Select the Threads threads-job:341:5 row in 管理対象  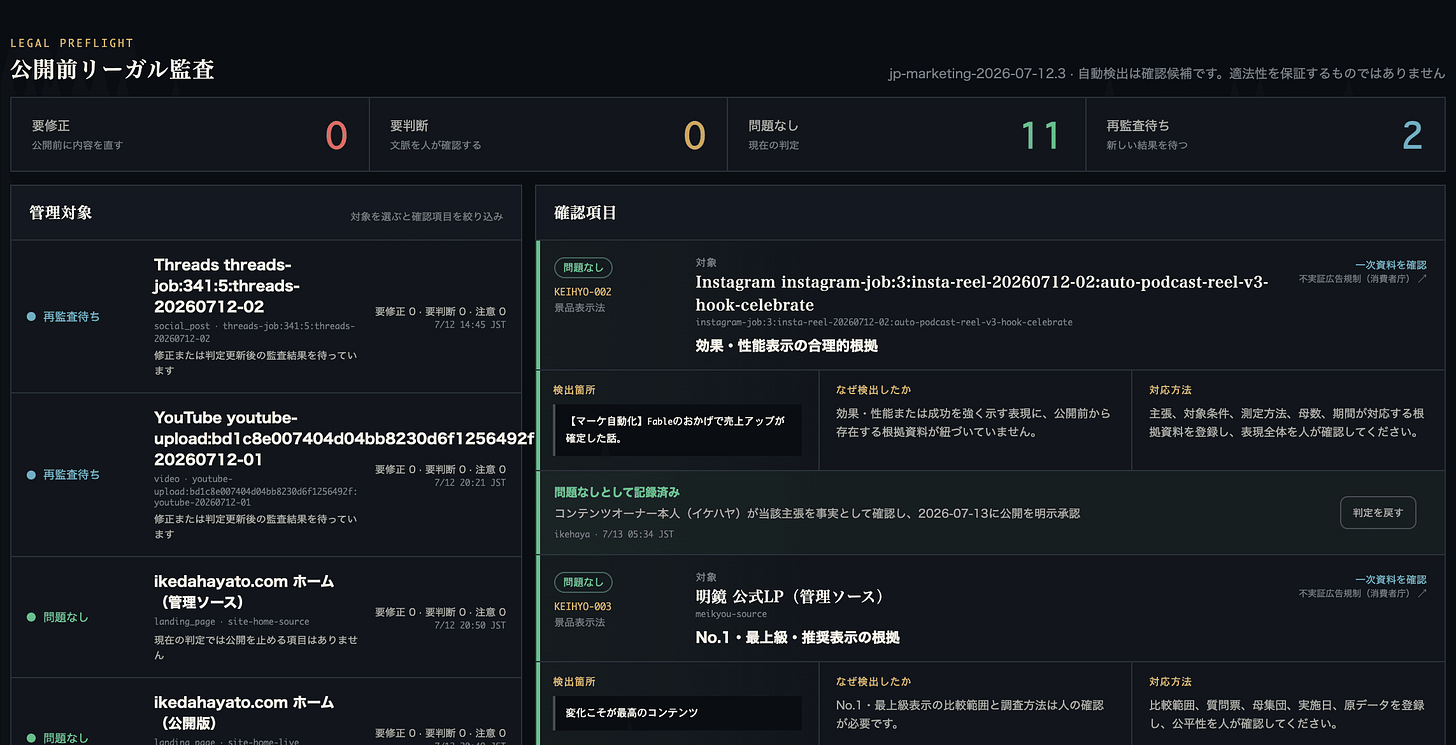tap(266, 316)
